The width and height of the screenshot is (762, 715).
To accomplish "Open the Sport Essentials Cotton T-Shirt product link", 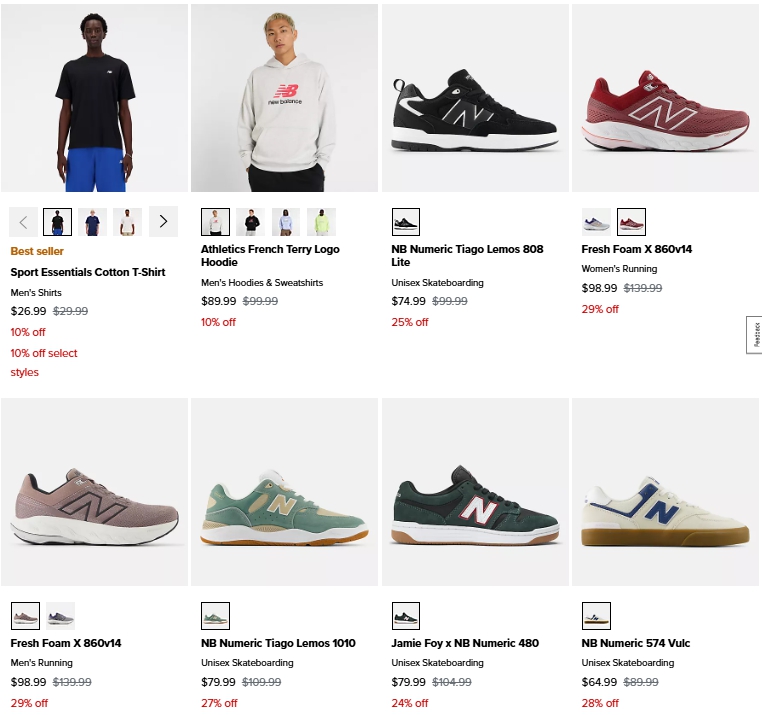I will pyautogui.click(x=88, y=272).
